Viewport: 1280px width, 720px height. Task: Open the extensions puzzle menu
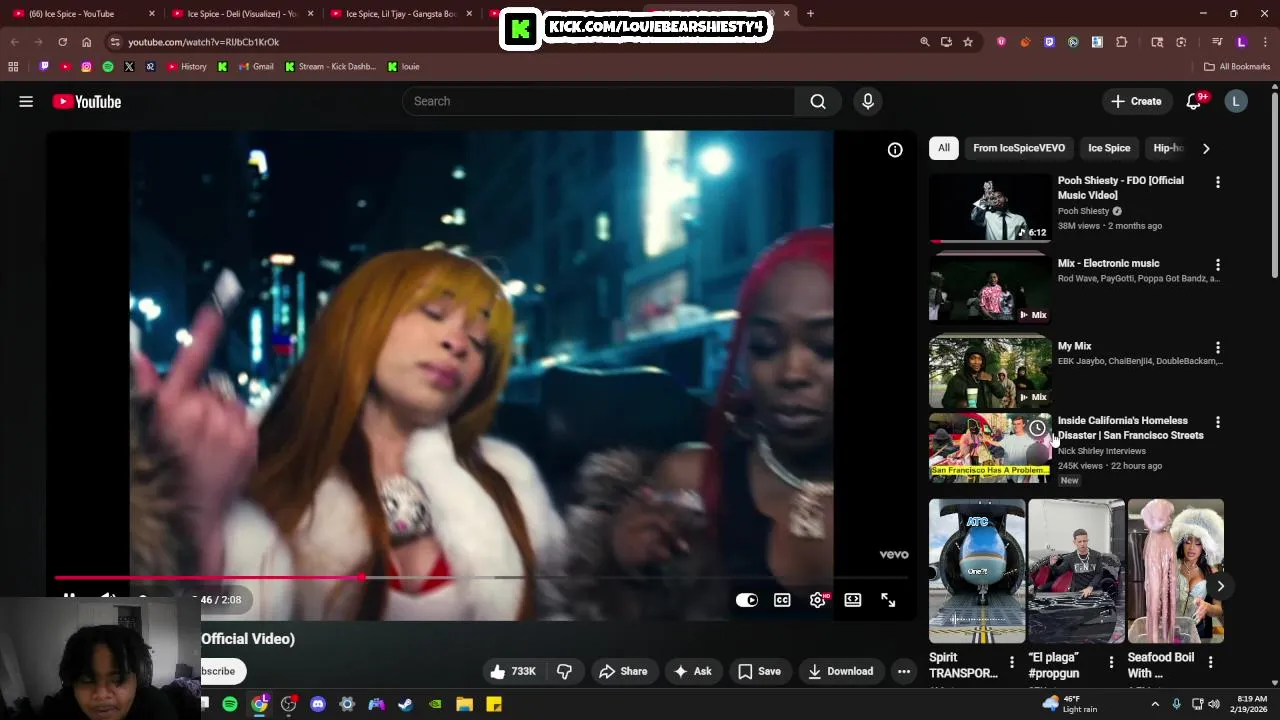[x=1121, y=42]
